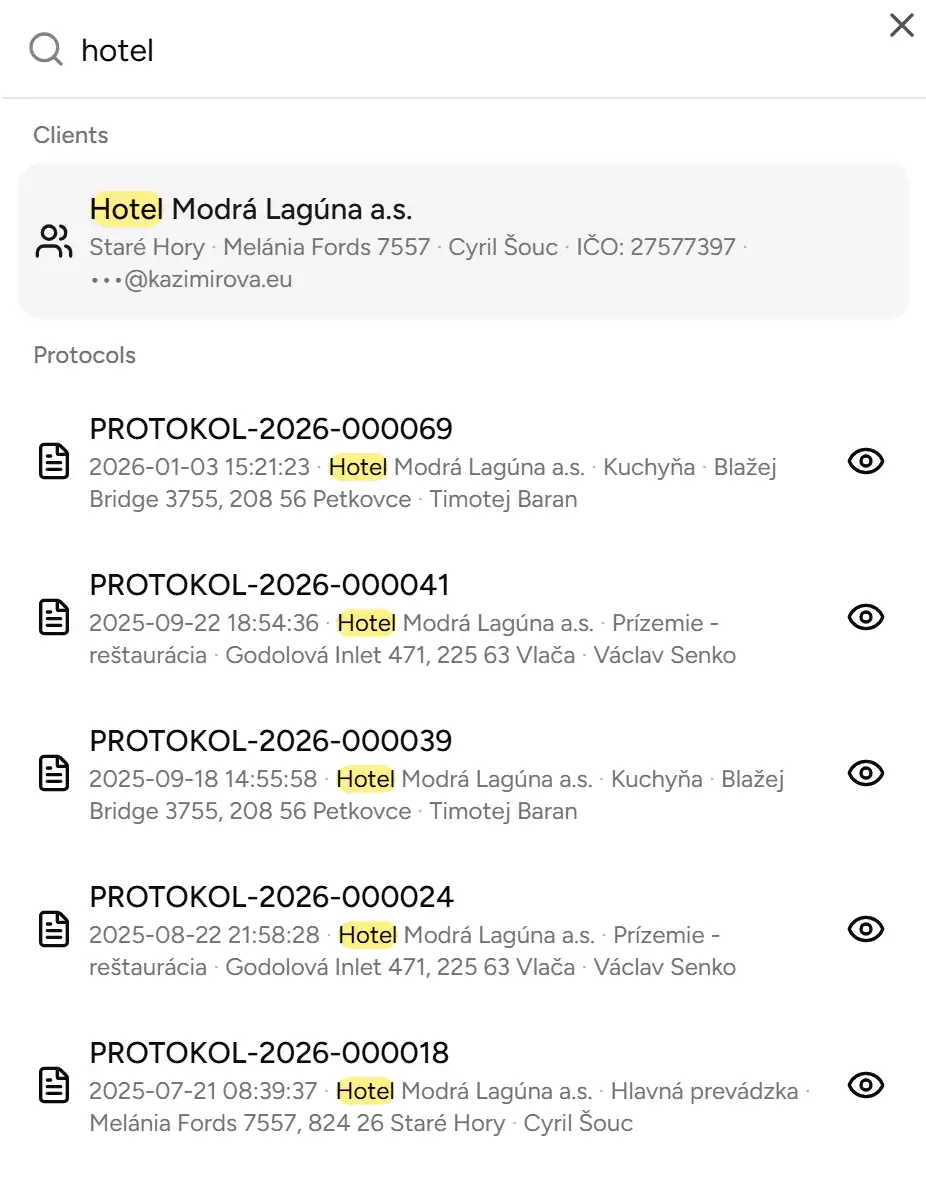Show preview of PROTOKOL-2026-000041
The height and width of the screenshot is (1180, 926).
click(864, 617)
